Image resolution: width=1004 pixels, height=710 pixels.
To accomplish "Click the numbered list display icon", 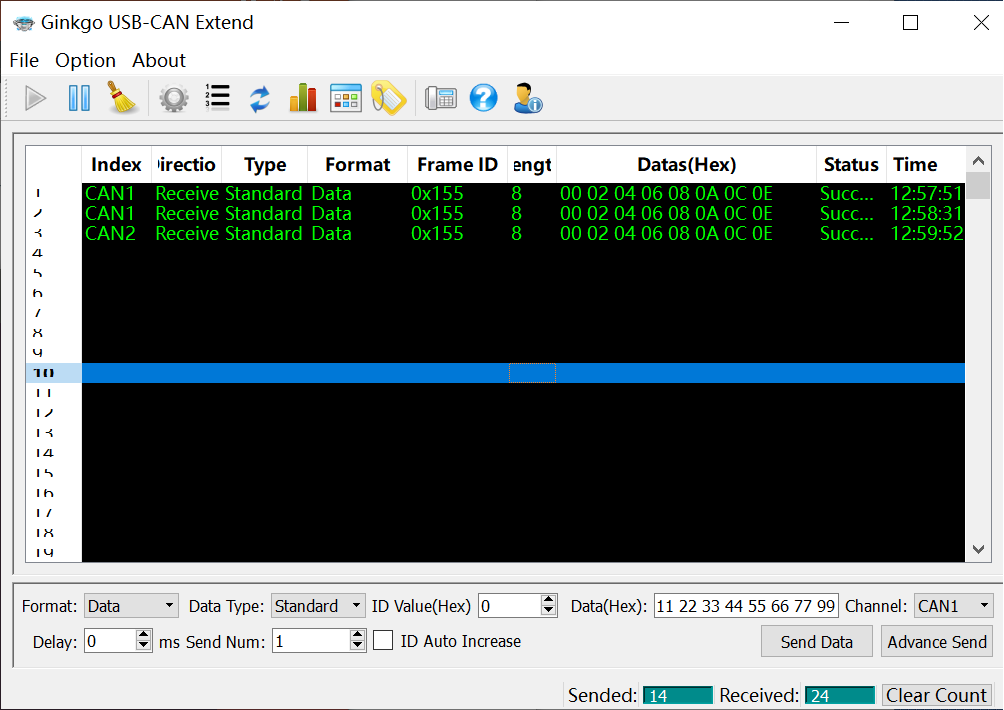I will 218,97.
